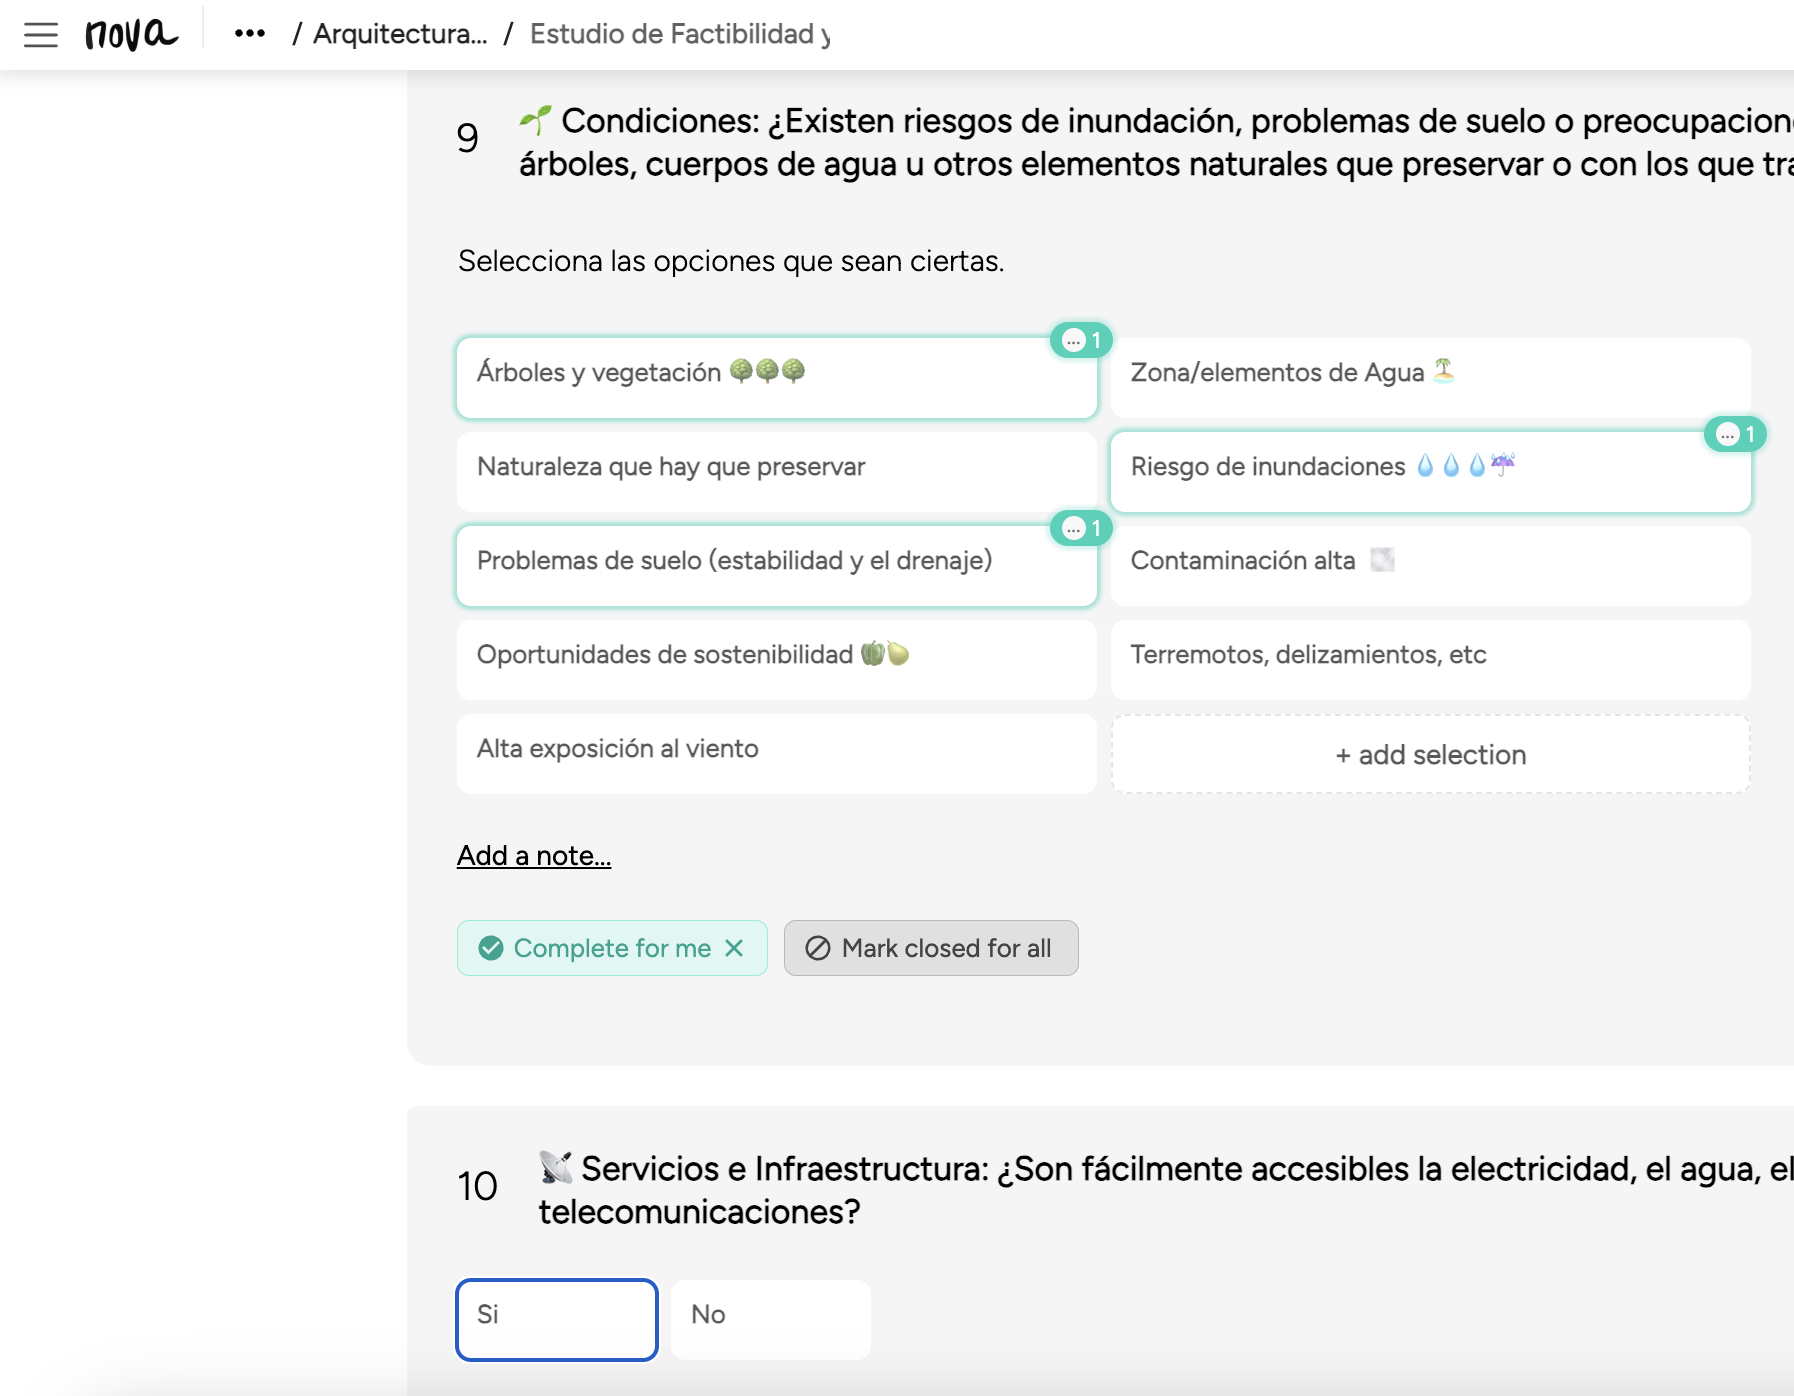The width and height of the screenshot is (1794, 1396).
Task: Expand the breadcrumb ellipsis menu
Action: (250, 34)
